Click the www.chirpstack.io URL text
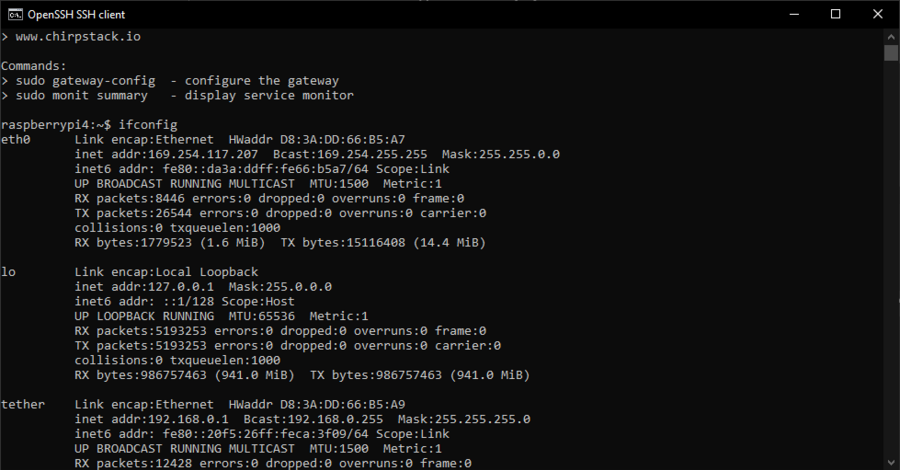This screenshot has height=470, width=900. (x=78, y=36)
